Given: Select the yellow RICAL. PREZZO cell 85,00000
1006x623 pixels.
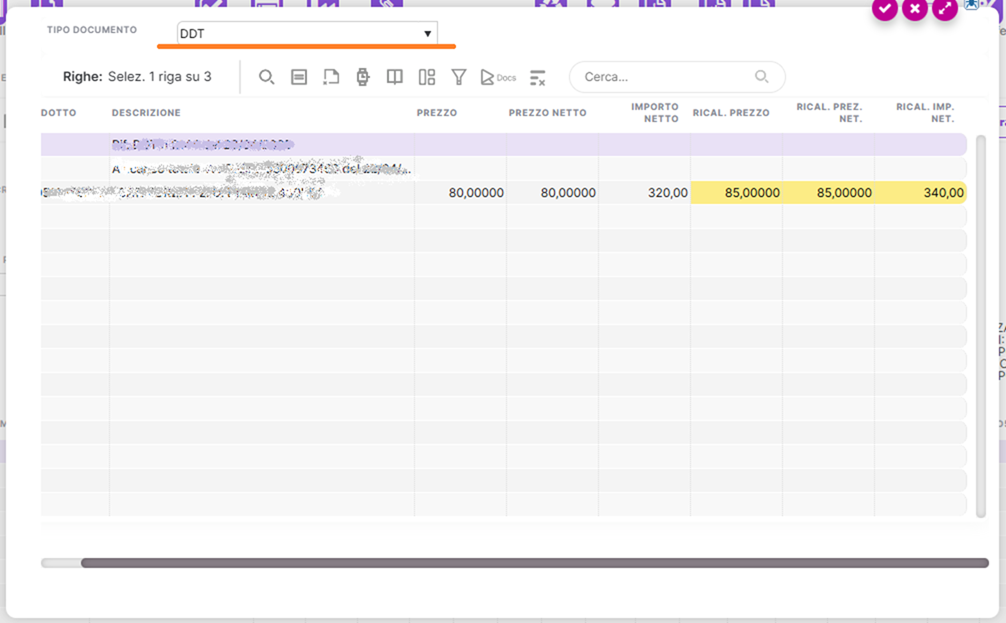Looking at the screenshot, I should [736, 193].
